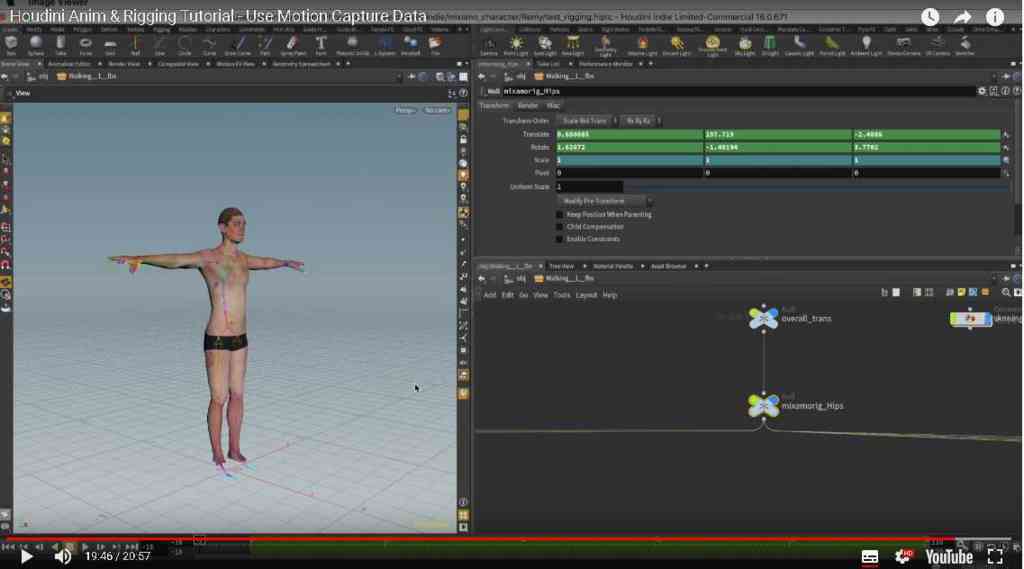Select the Platonic Solids shelf tool
The image size is (1024, 569).
point(352,45)
